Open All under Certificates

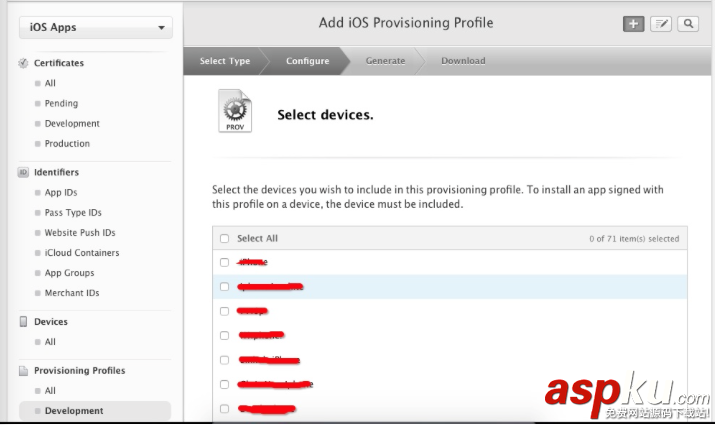50,83
